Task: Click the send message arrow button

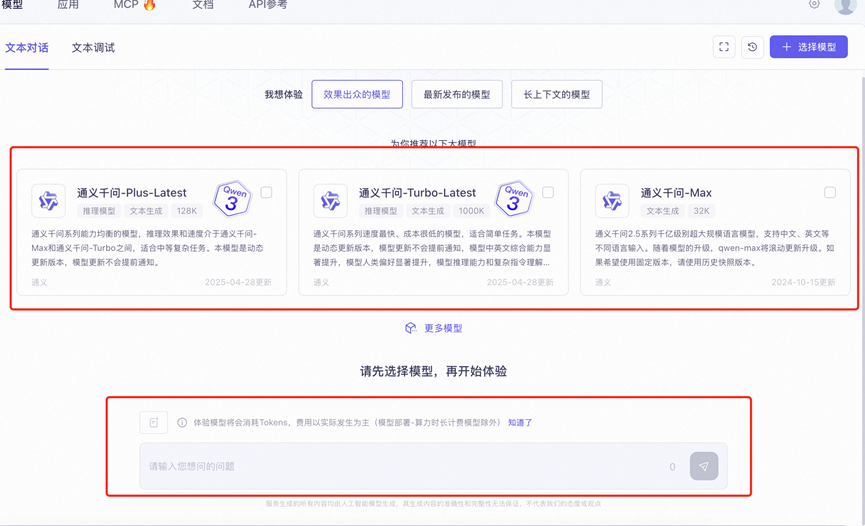Action: pyautogui.click(x=704, y=466)
